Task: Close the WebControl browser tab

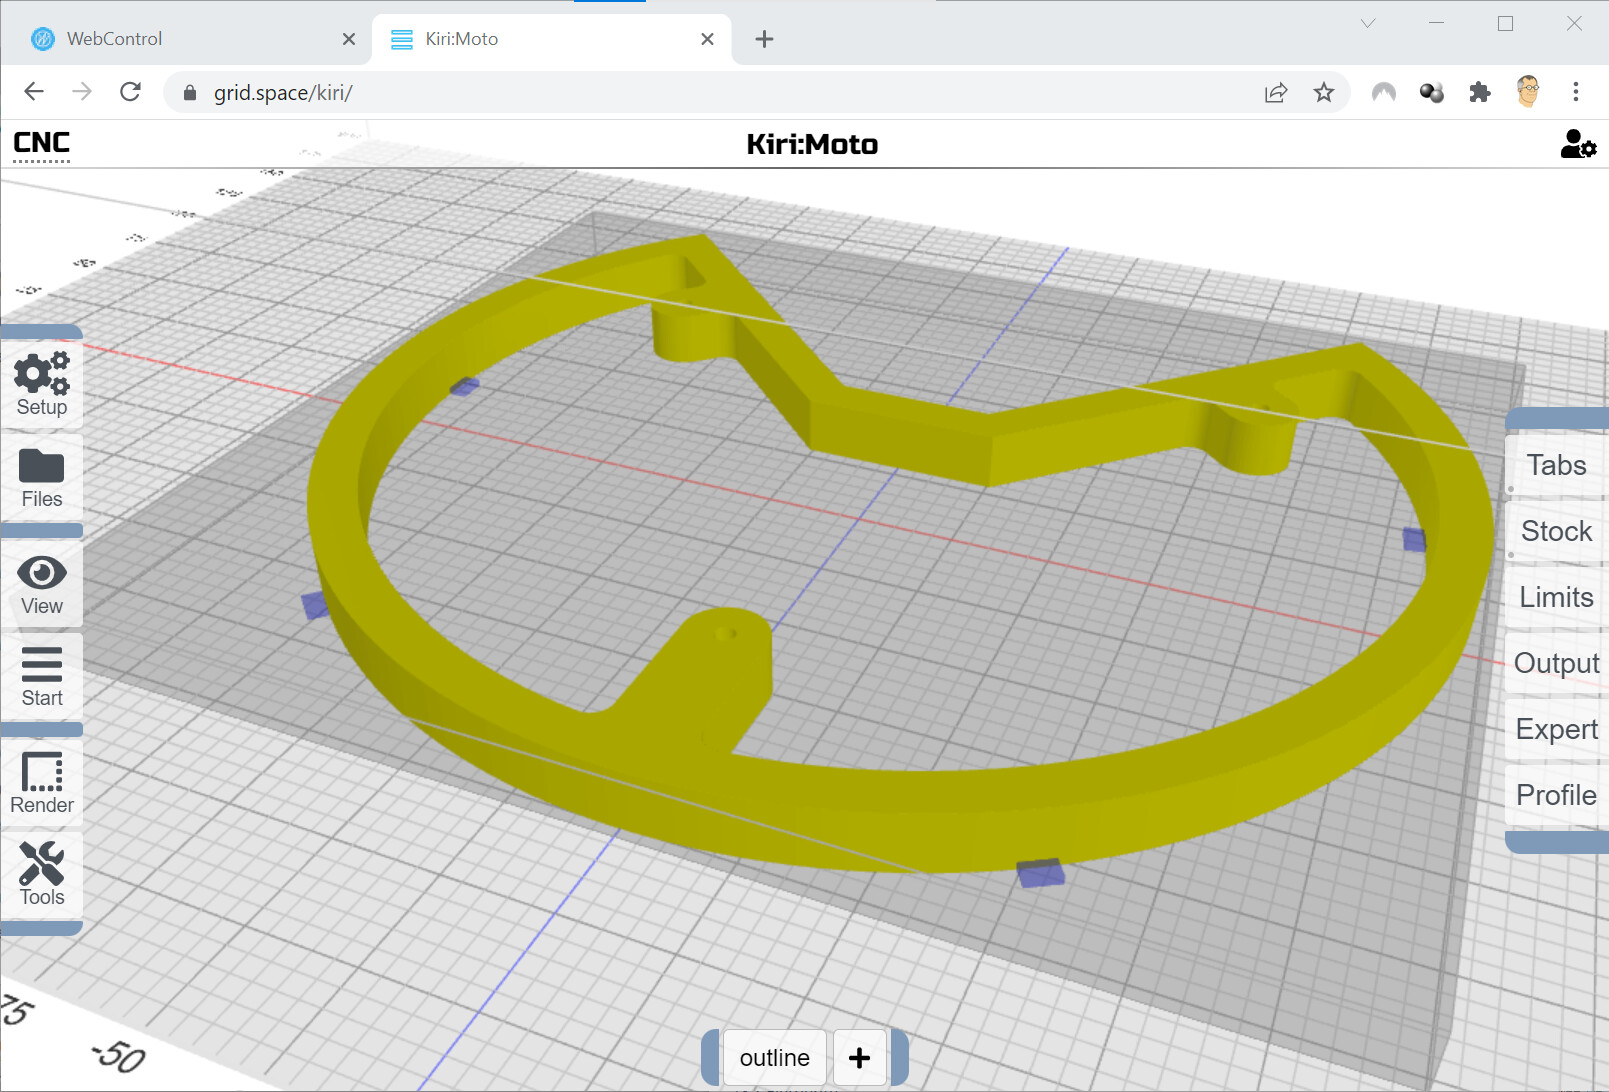Action: pyautogui.click(x=348, y=39)
